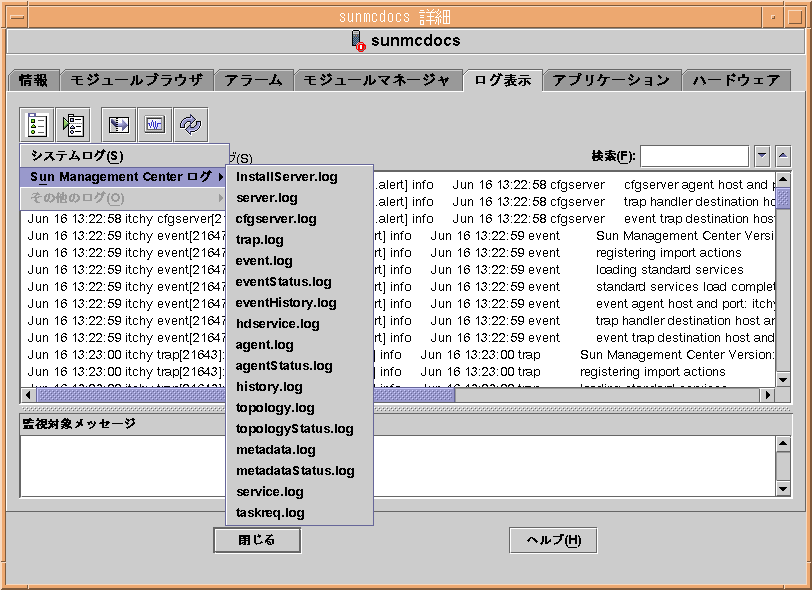Pick service.log from submenu

[x=299, y=492]
